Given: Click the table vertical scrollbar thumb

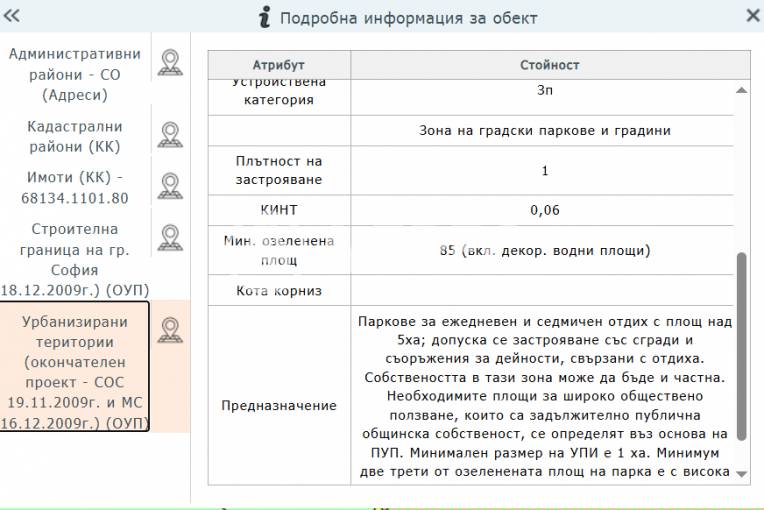Looking at the screenshot, I should coord(742,347).
